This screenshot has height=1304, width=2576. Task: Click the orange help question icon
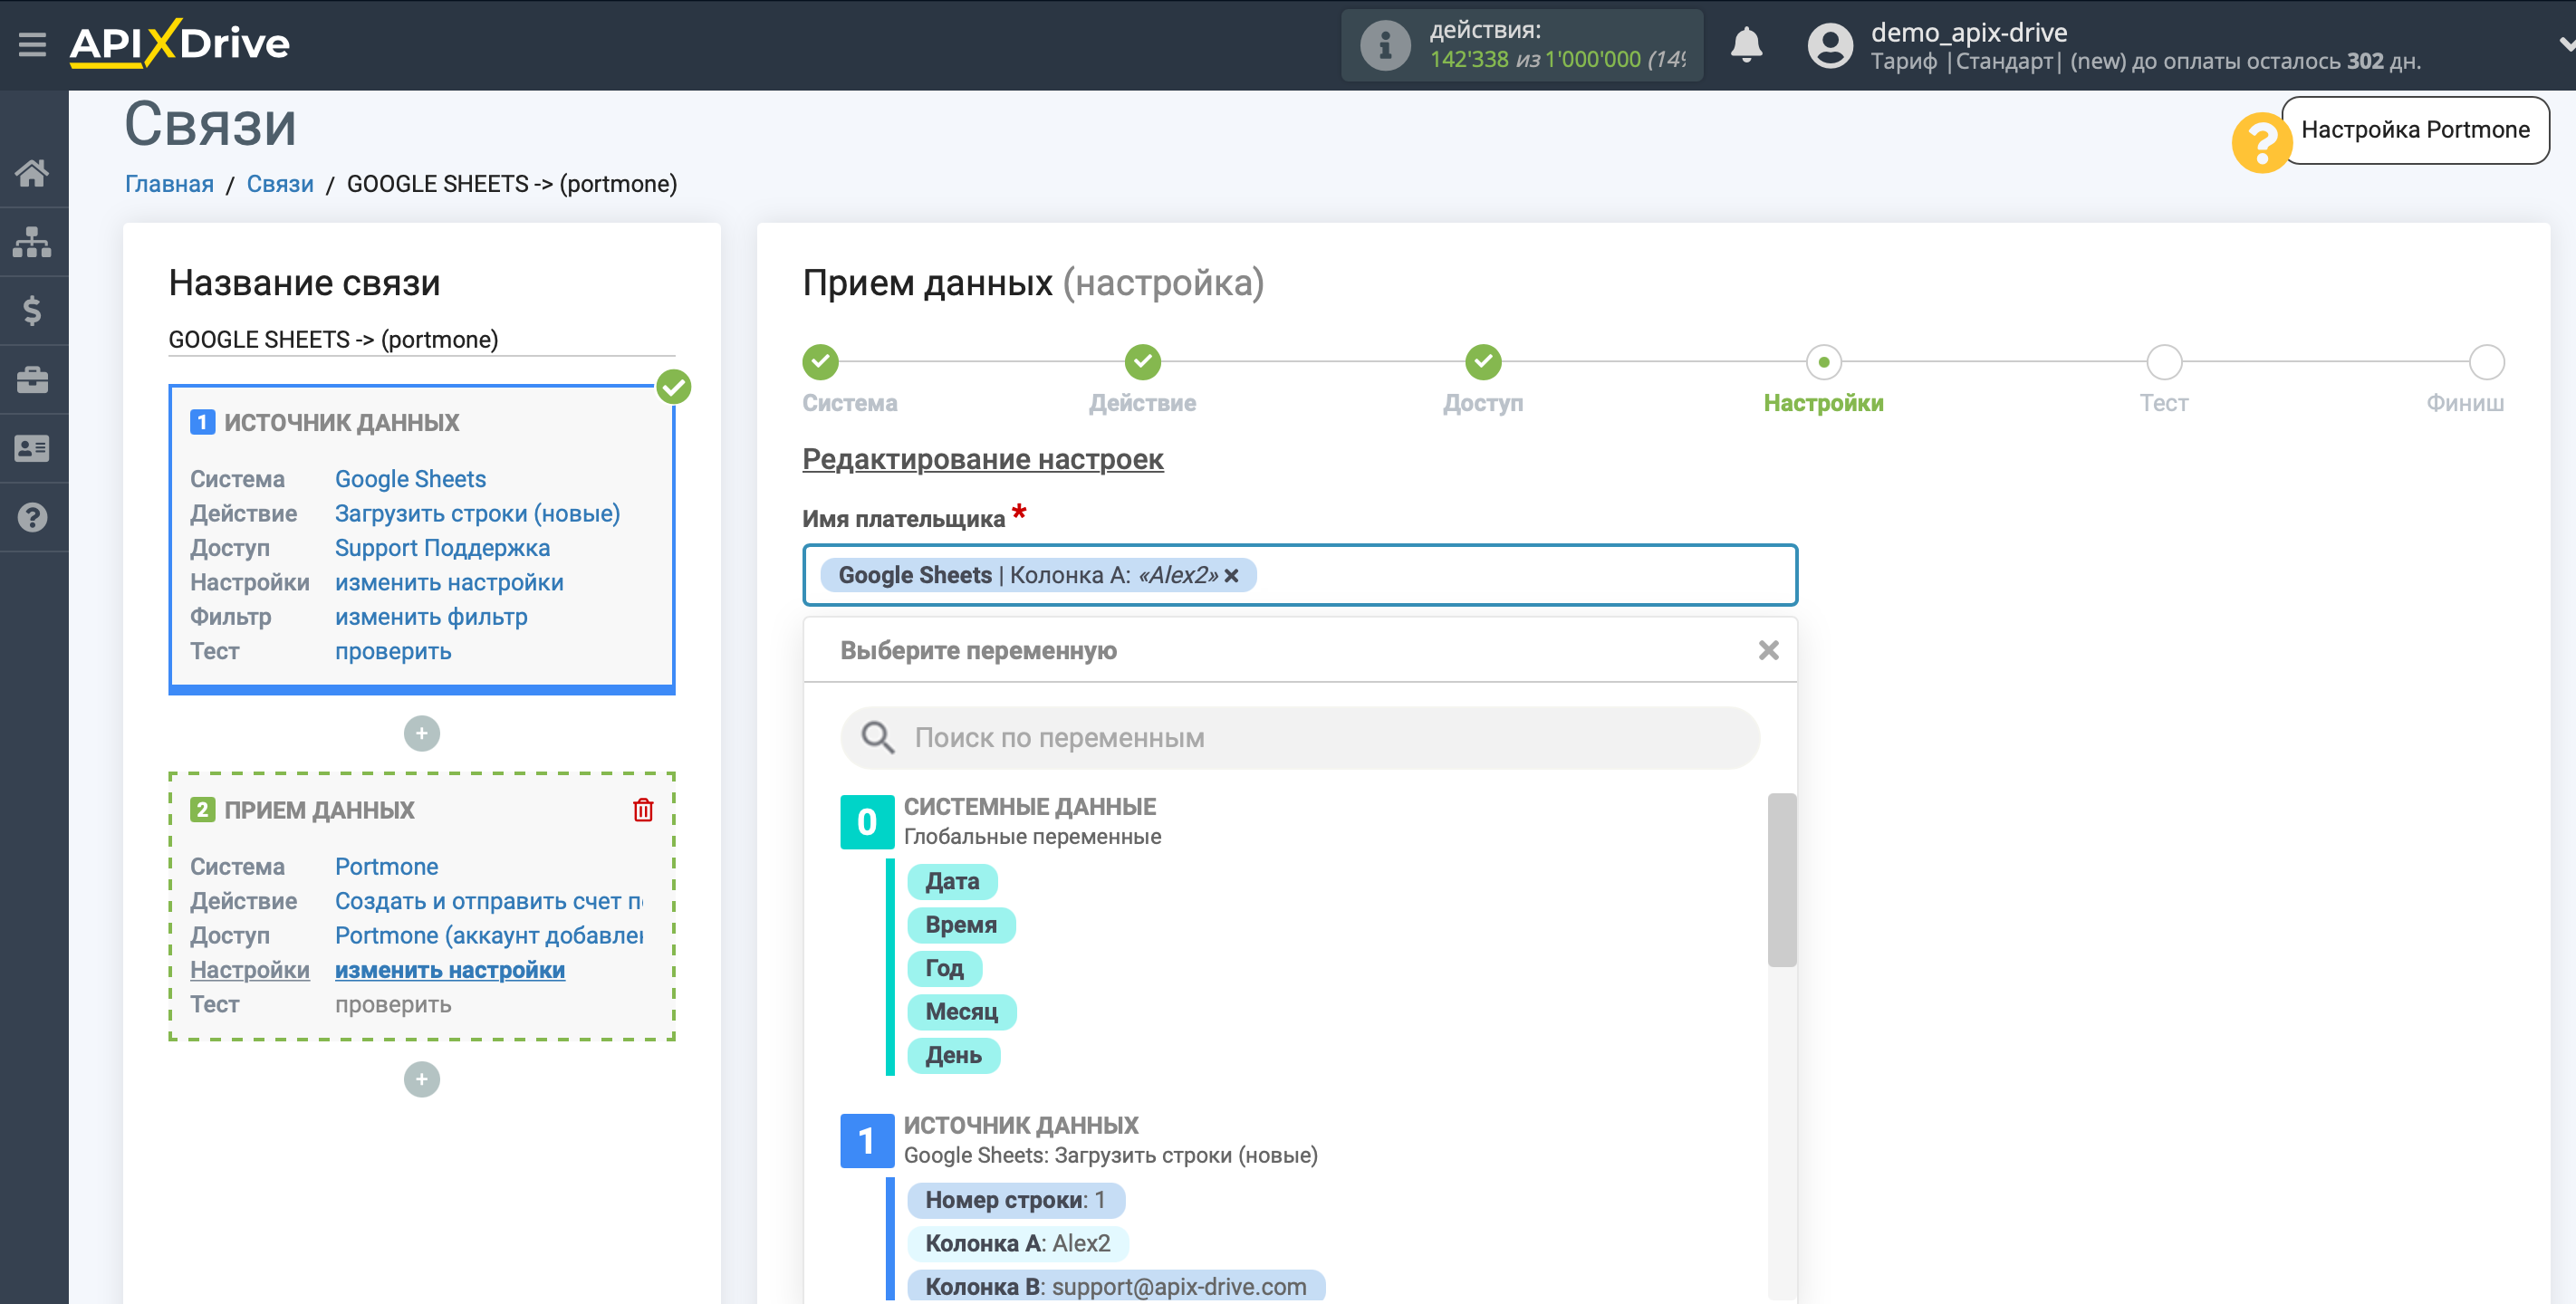[x=2261, y=143]
